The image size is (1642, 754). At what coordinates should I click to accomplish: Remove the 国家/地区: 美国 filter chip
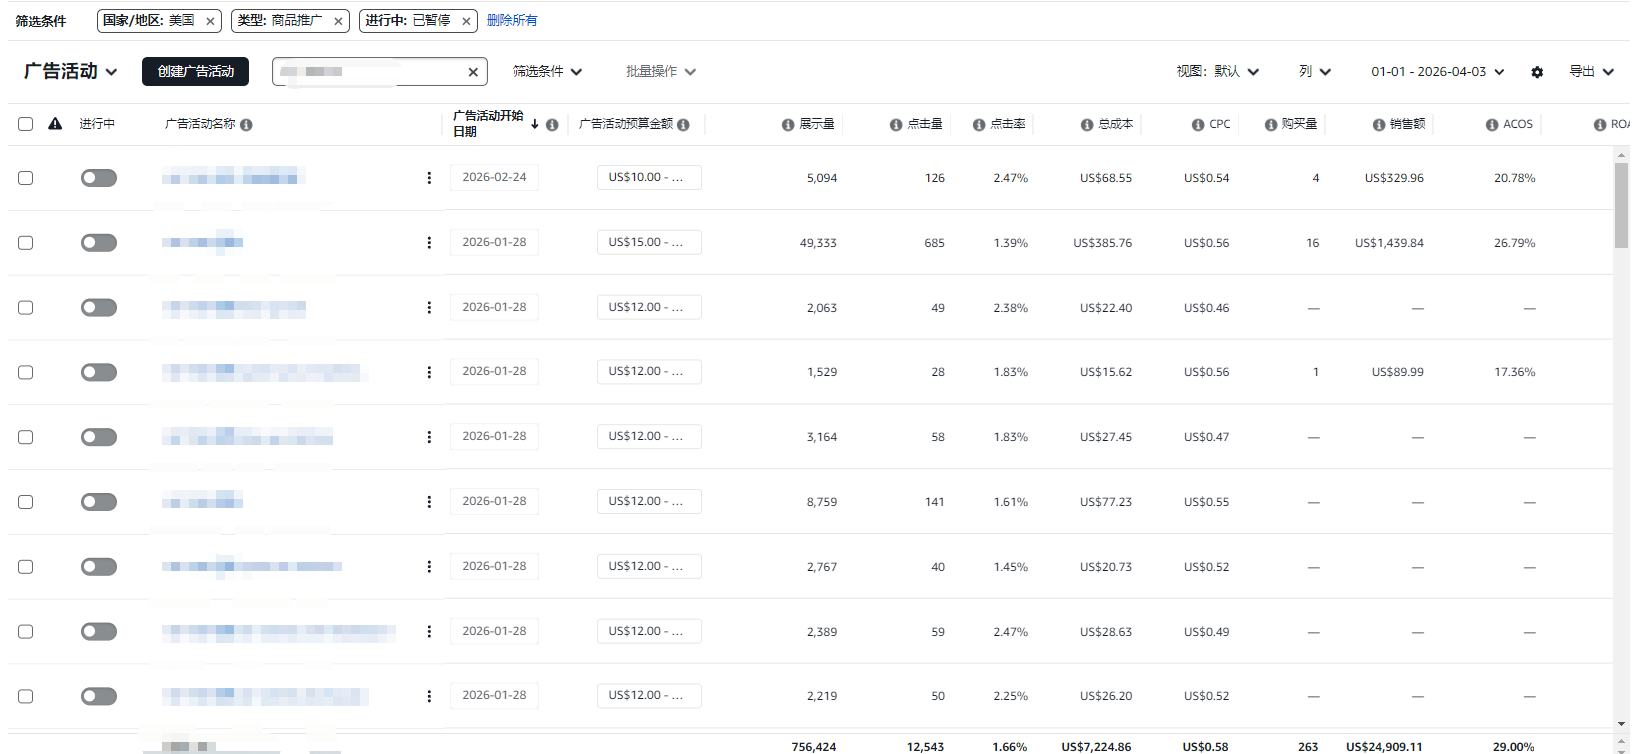pyautogui.click(x=210, y=21)
